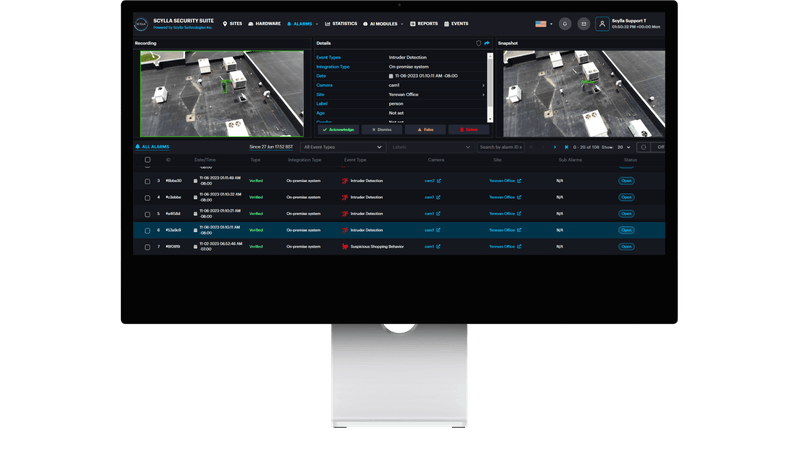Viewport: 812px width, 456px height.
Task: Open the Sites menu
Action: coord(233,24)
